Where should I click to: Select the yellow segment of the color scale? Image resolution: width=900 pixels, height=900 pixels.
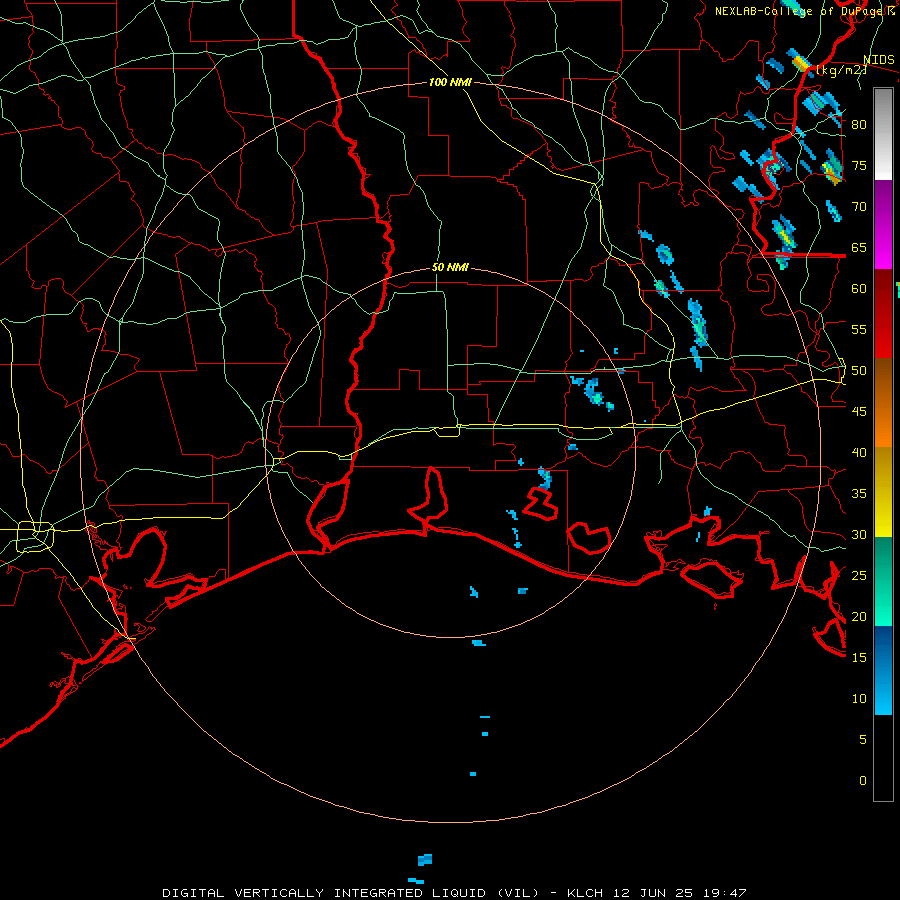click(883, 492)
